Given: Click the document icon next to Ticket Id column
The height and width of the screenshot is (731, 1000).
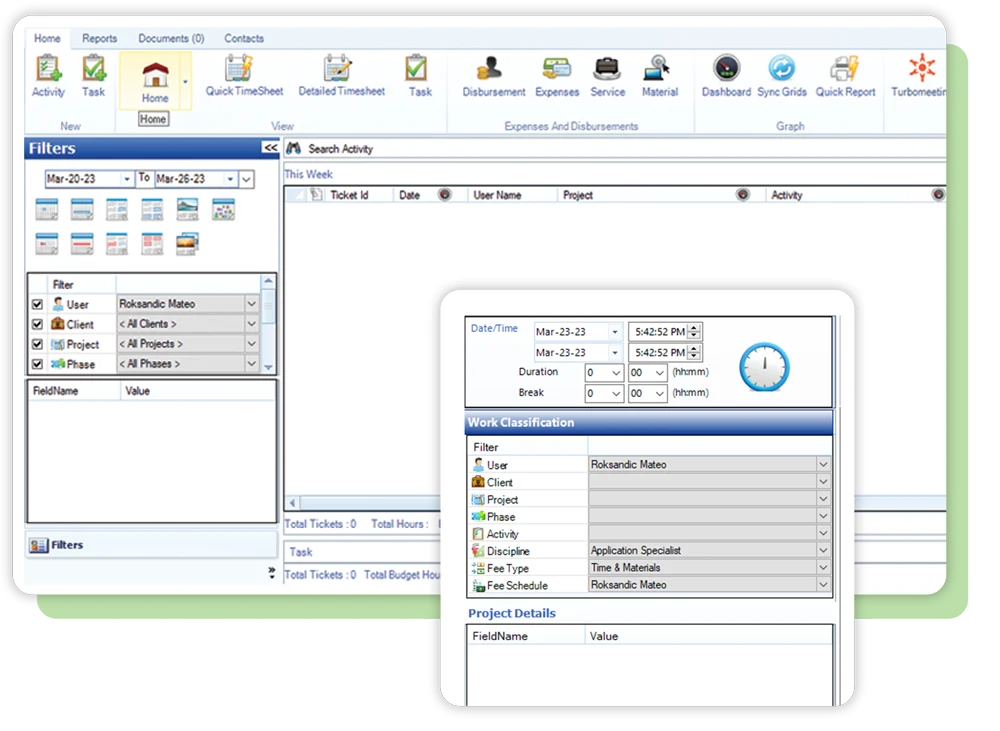Looking at the screenshot, I should pos(316,195).
